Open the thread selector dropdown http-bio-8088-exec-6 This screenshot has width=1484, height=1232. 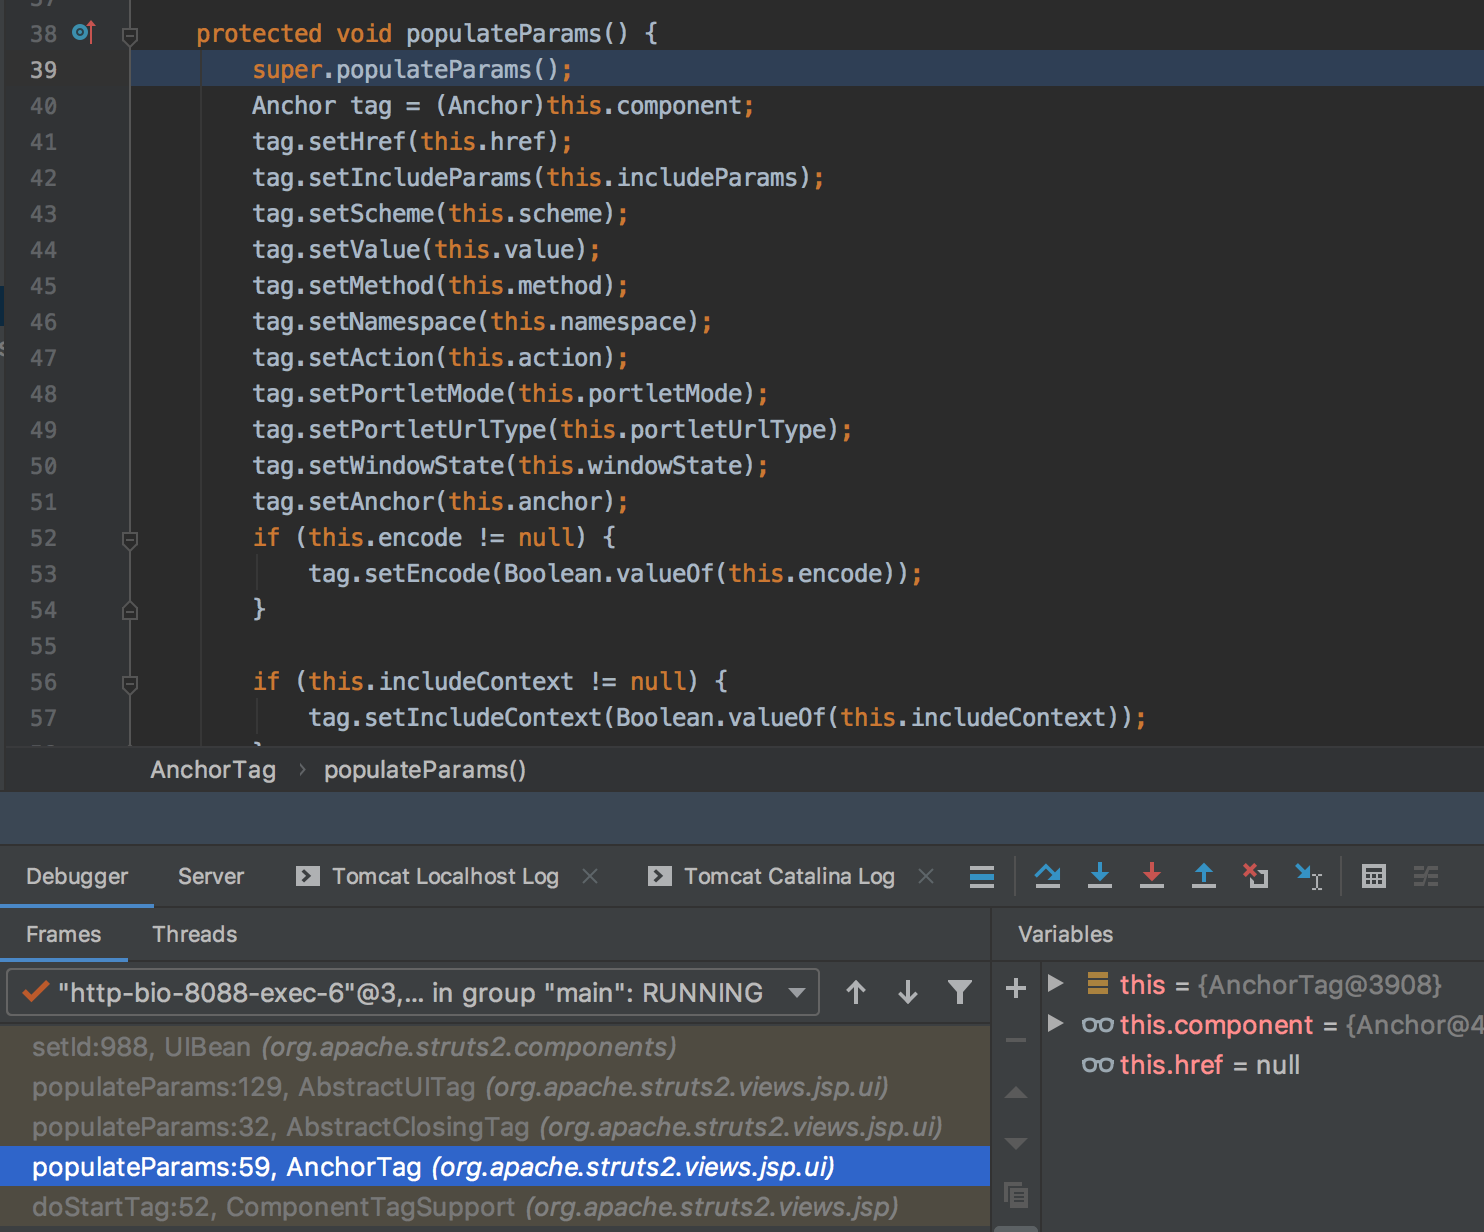[413, 992]
